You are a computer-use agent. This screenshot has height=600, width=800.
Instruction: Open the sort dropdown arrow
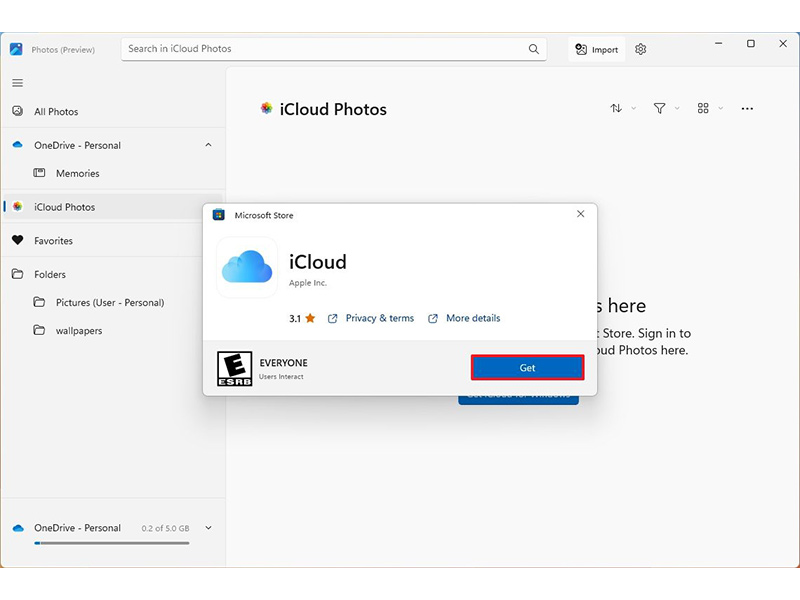pos(634,108)
